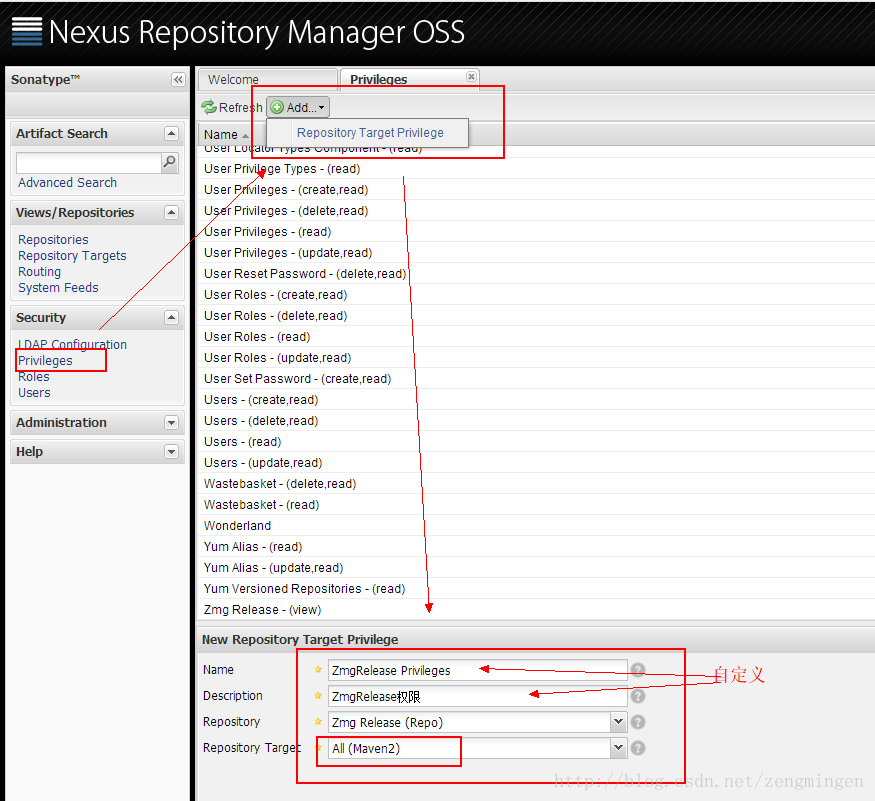Collapse the Views/Repositories section
The image size is (875, 801).
[x=171, y=213]
